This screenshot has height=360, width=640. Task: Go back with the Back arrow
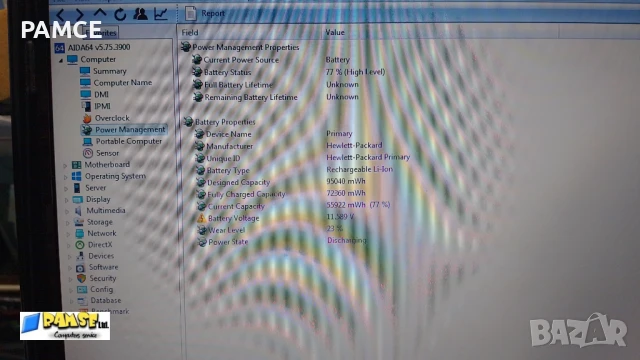pos(60,16)
